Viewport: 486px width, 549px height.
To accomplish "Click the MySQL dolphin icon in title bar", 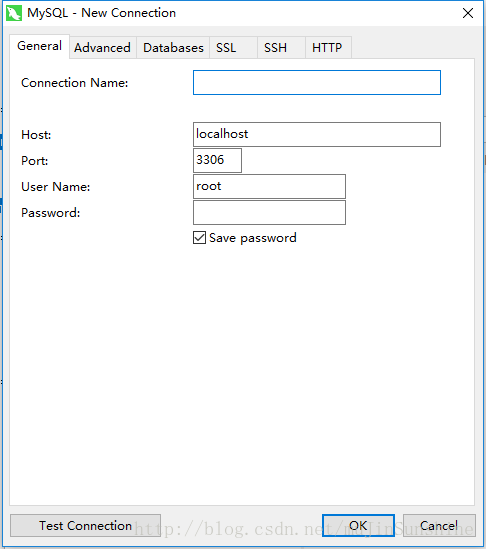I will tap(14, 13).
